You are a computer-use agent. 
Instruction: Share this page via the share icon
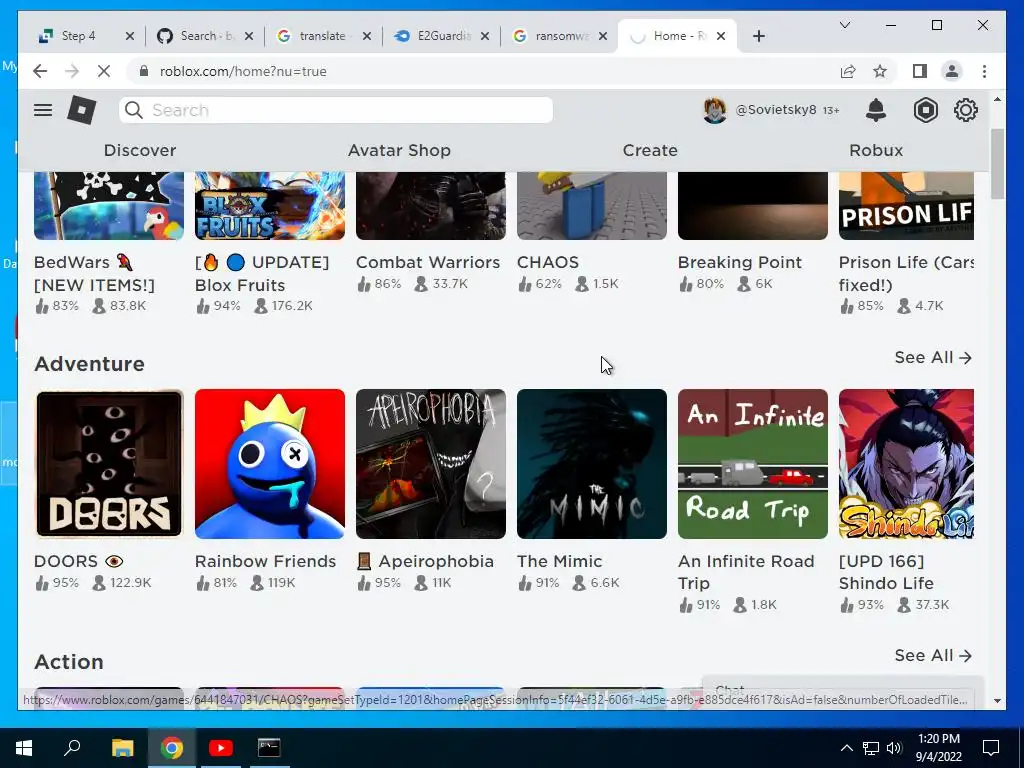[848, 71]
